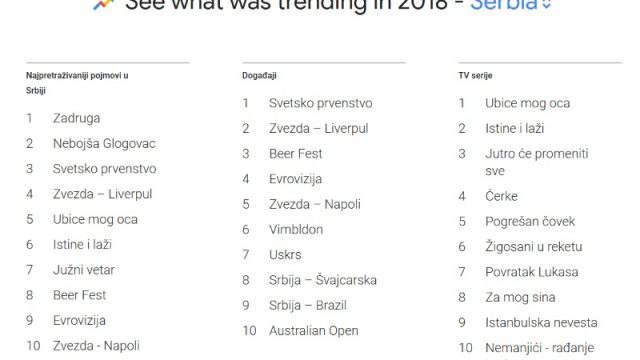Click Uskrs in events list
Image resolution: width=640 pixels, height=360 pixels.
[285, 255]
